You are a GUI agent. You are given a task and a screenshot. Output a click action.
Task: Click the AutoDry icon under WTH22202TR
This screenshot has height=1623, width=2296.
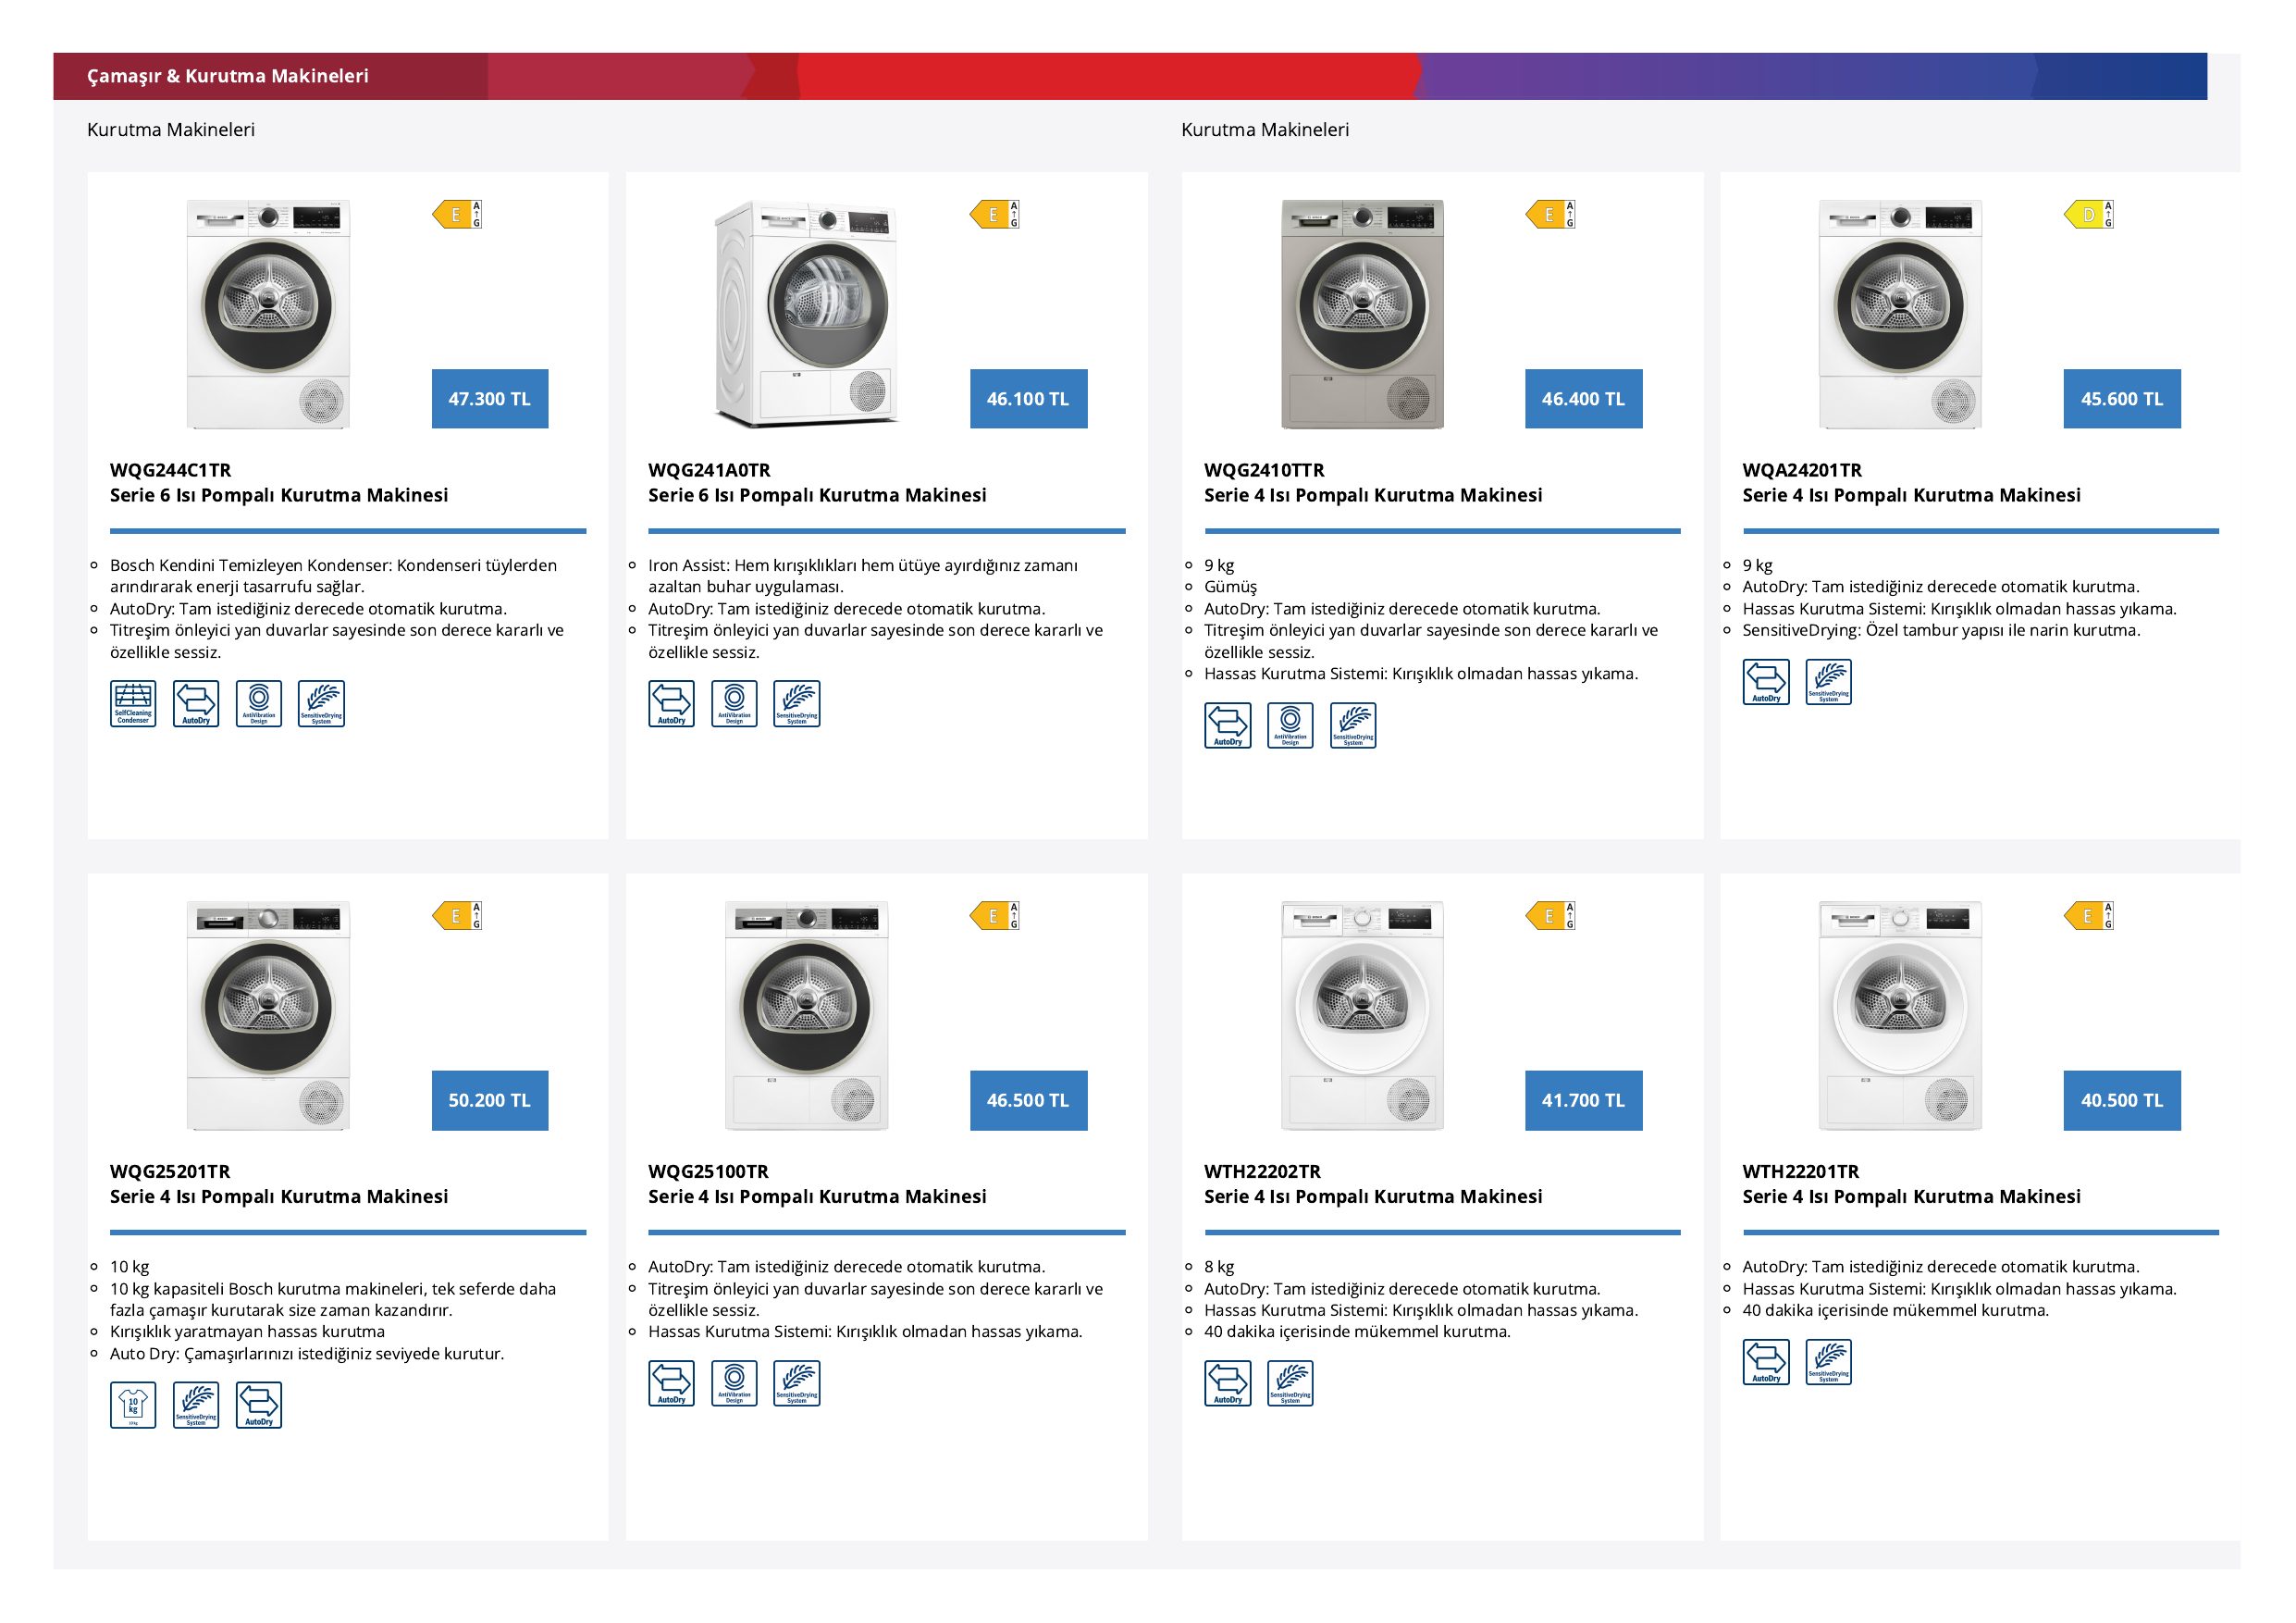coord(1228,1383)
